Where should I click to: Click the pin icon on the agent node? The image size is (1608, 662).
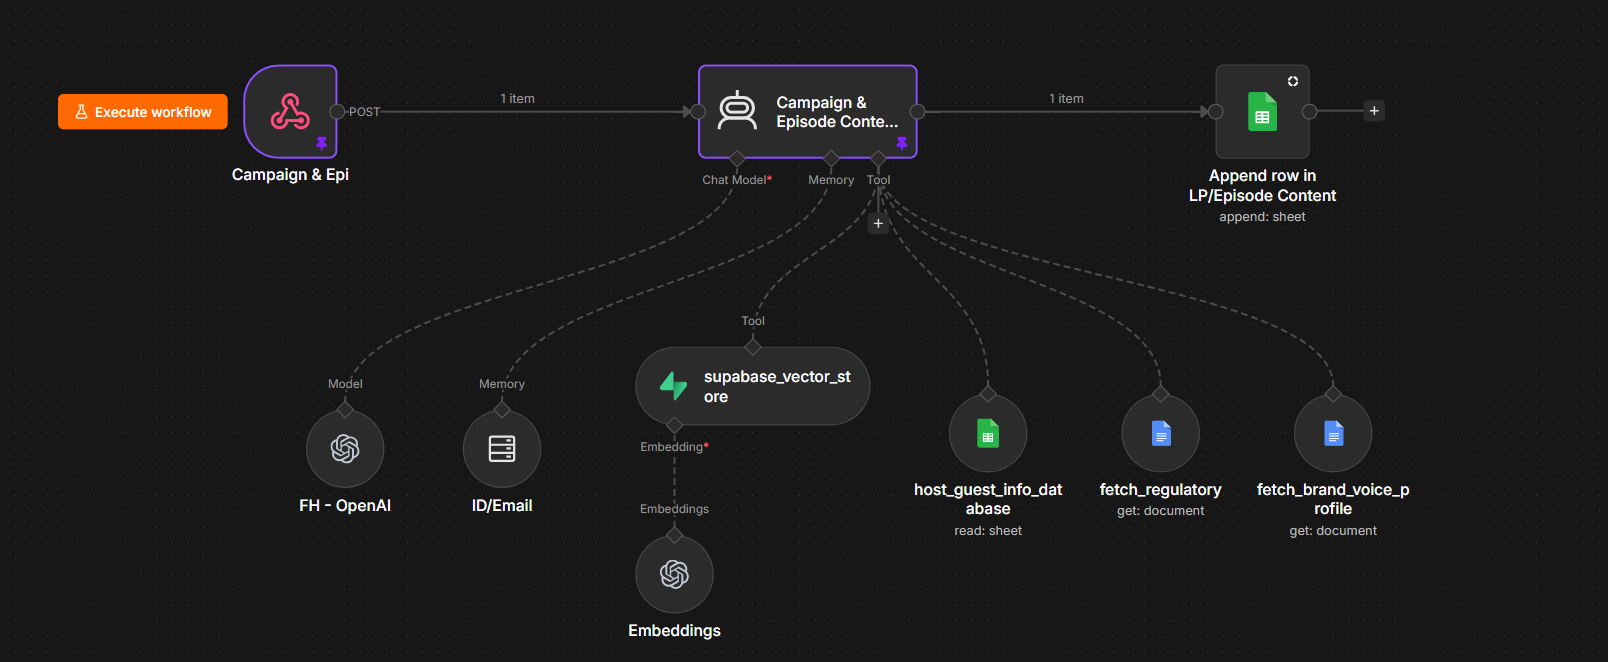902,144
